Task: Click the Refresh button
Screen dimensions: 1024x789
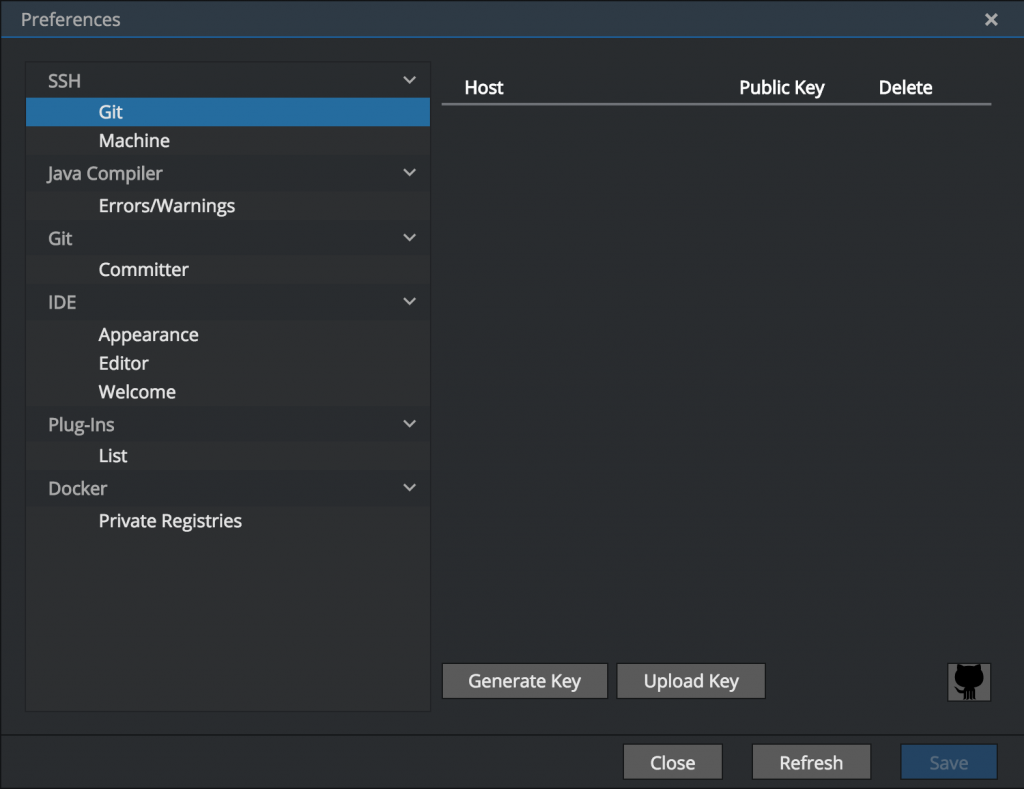Action: tap(811, 762)
